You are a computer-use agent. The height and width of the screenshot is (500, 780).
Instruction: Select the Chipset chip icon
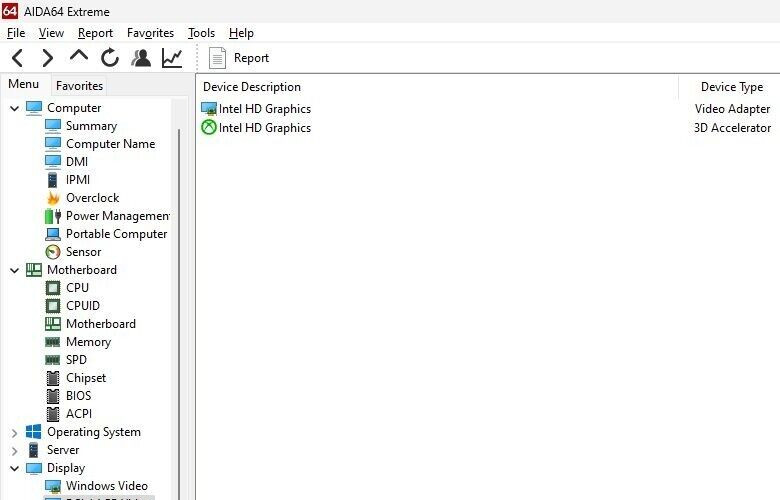pos(53,378)
